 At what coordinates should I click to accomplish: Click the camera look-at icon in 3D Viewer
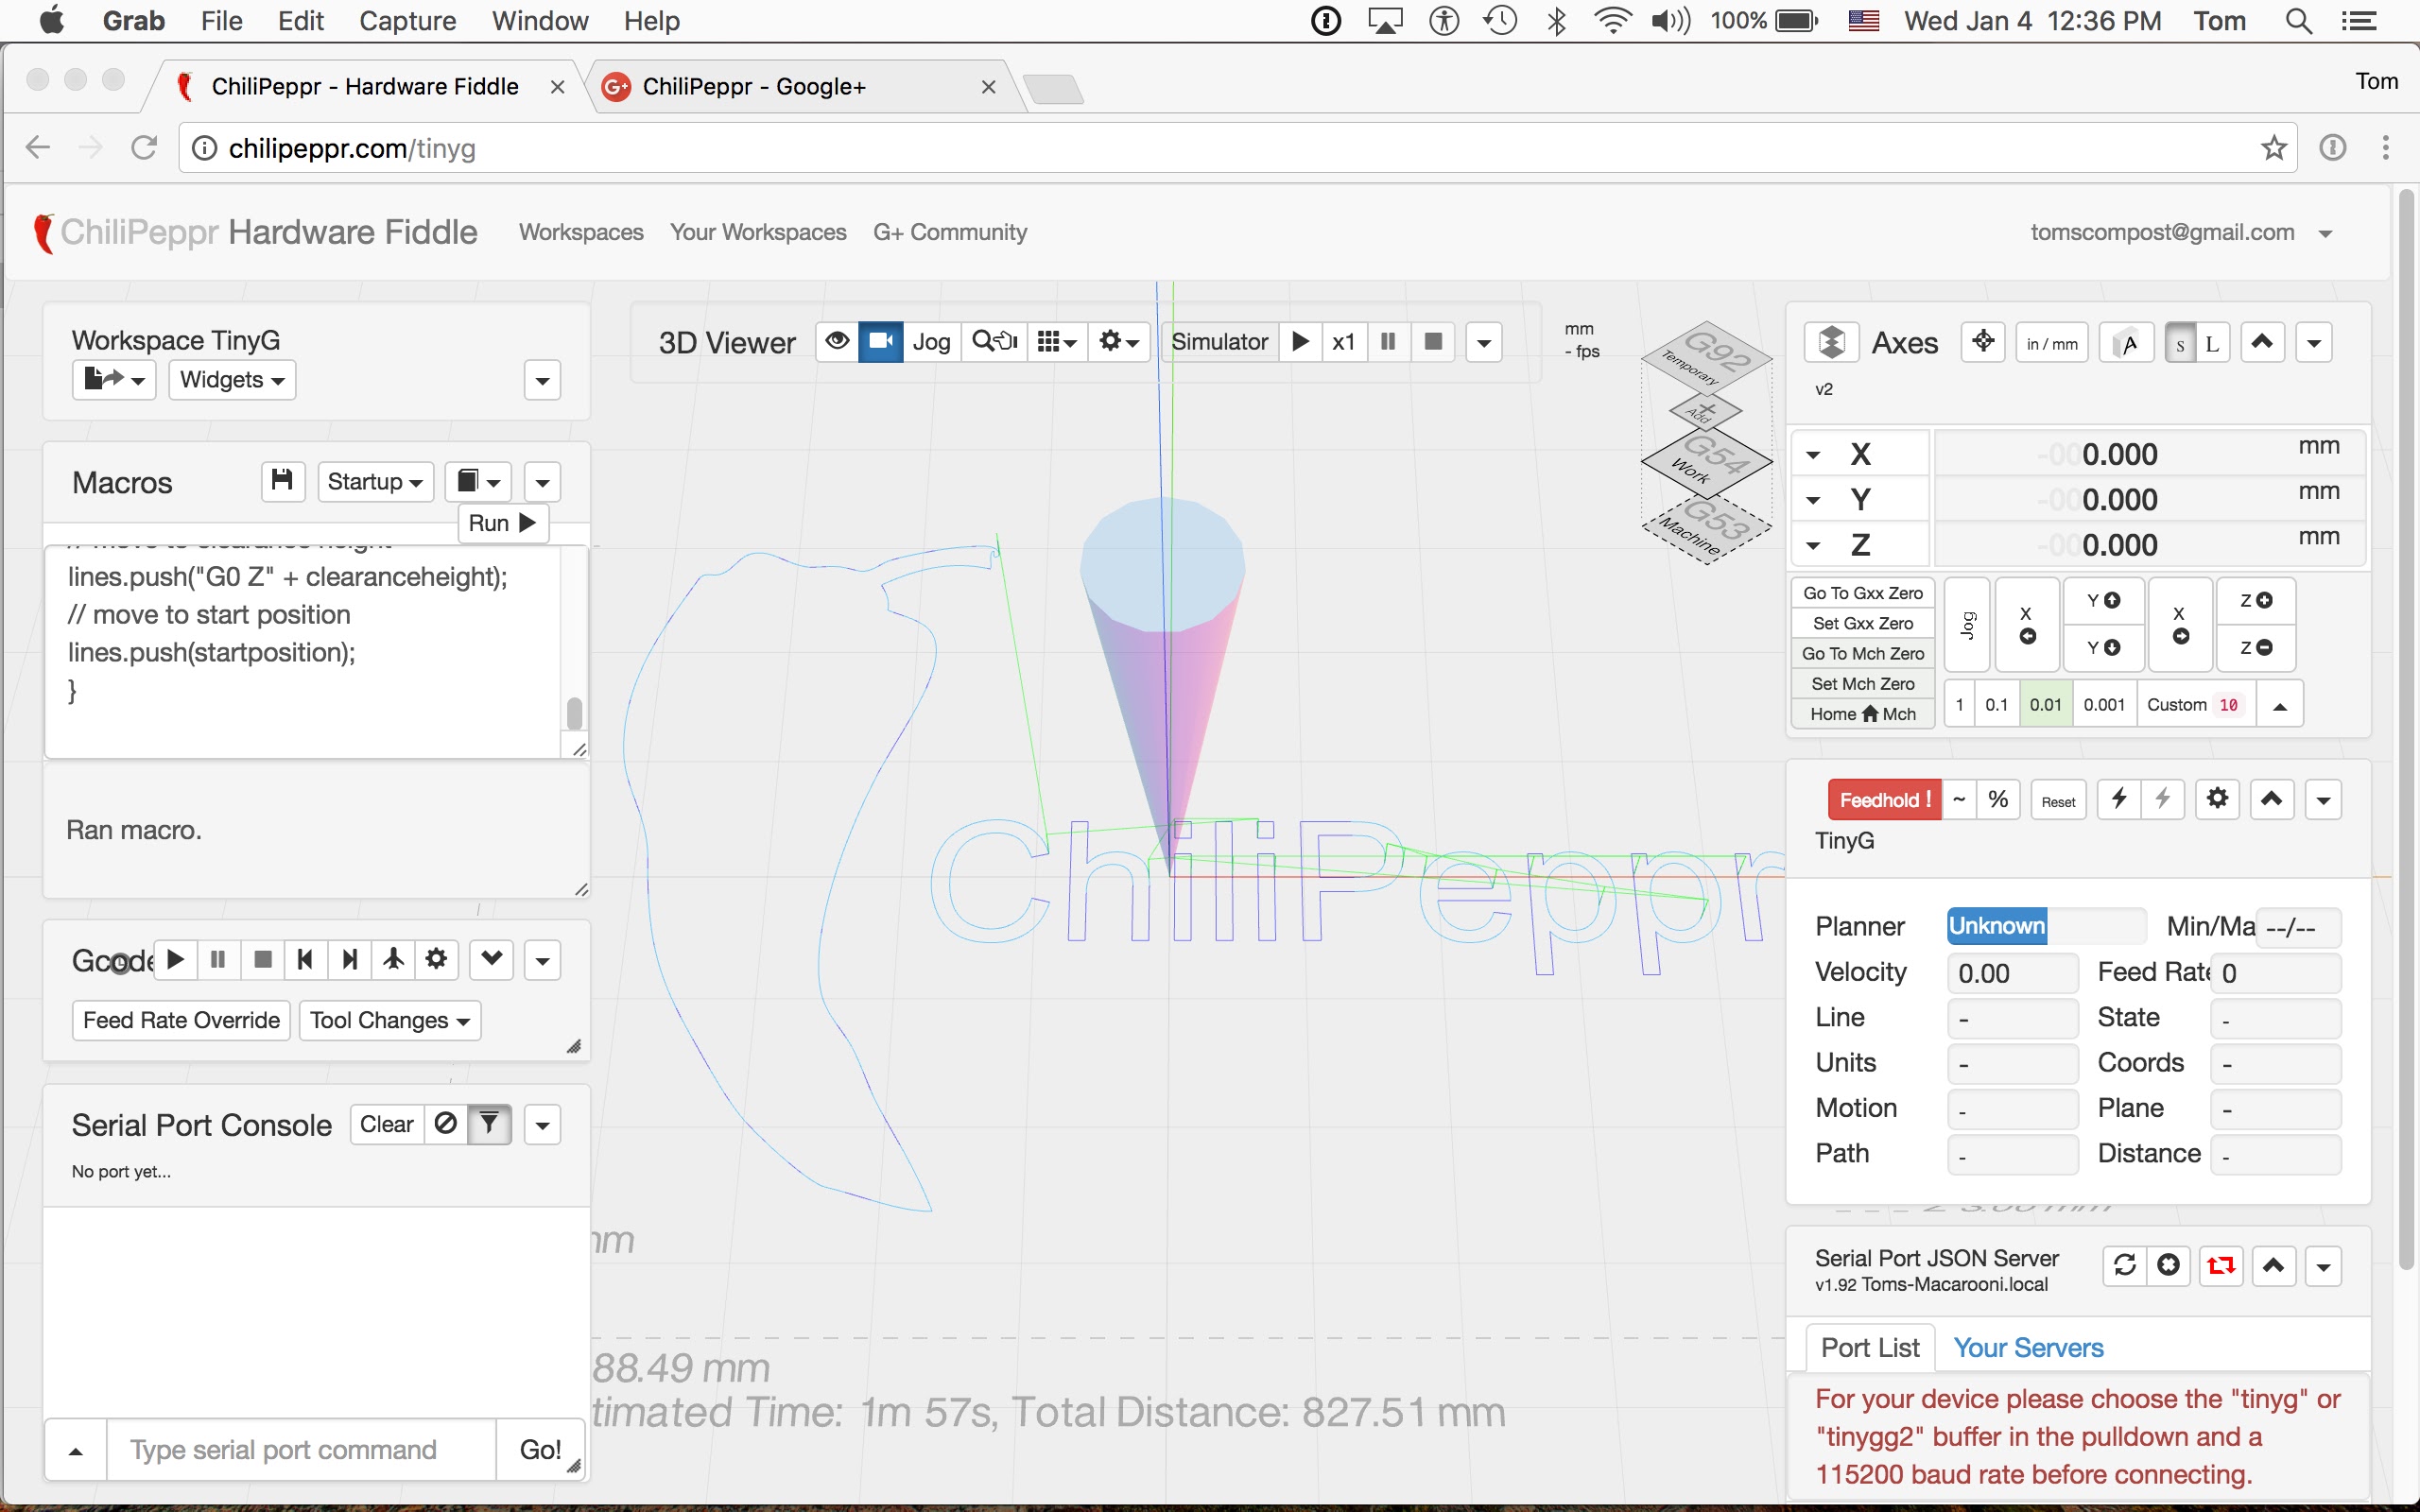(x=881, y=342)
